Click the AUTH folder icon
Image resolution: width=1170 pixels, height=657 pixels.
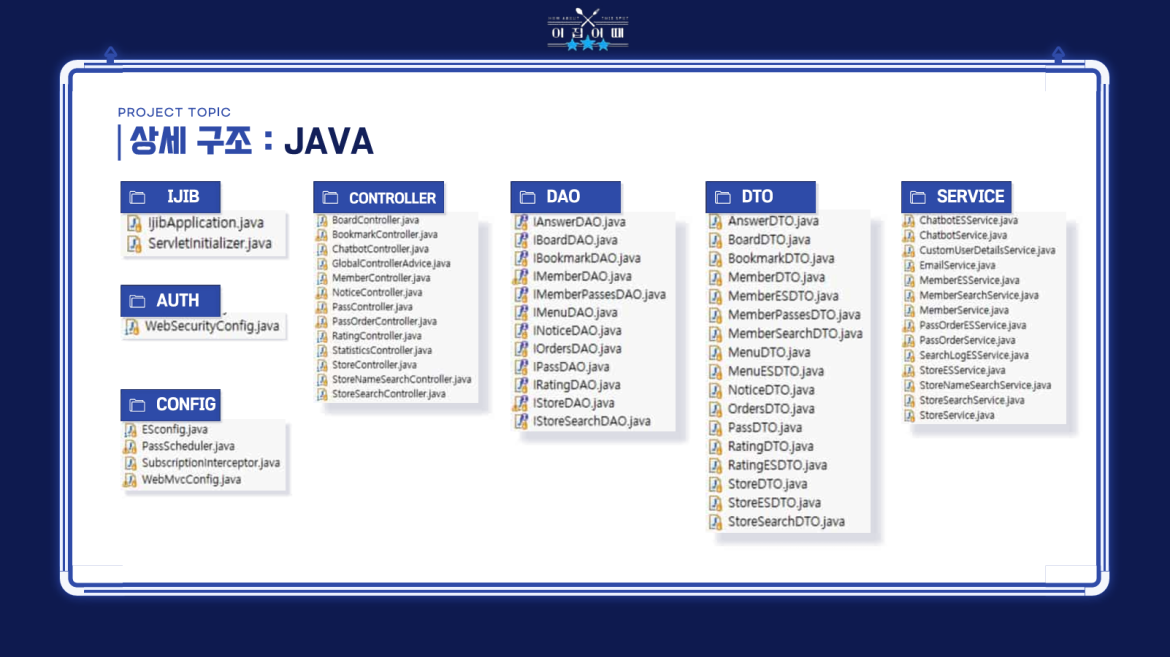pyautogui.click(x=137, y=301)
